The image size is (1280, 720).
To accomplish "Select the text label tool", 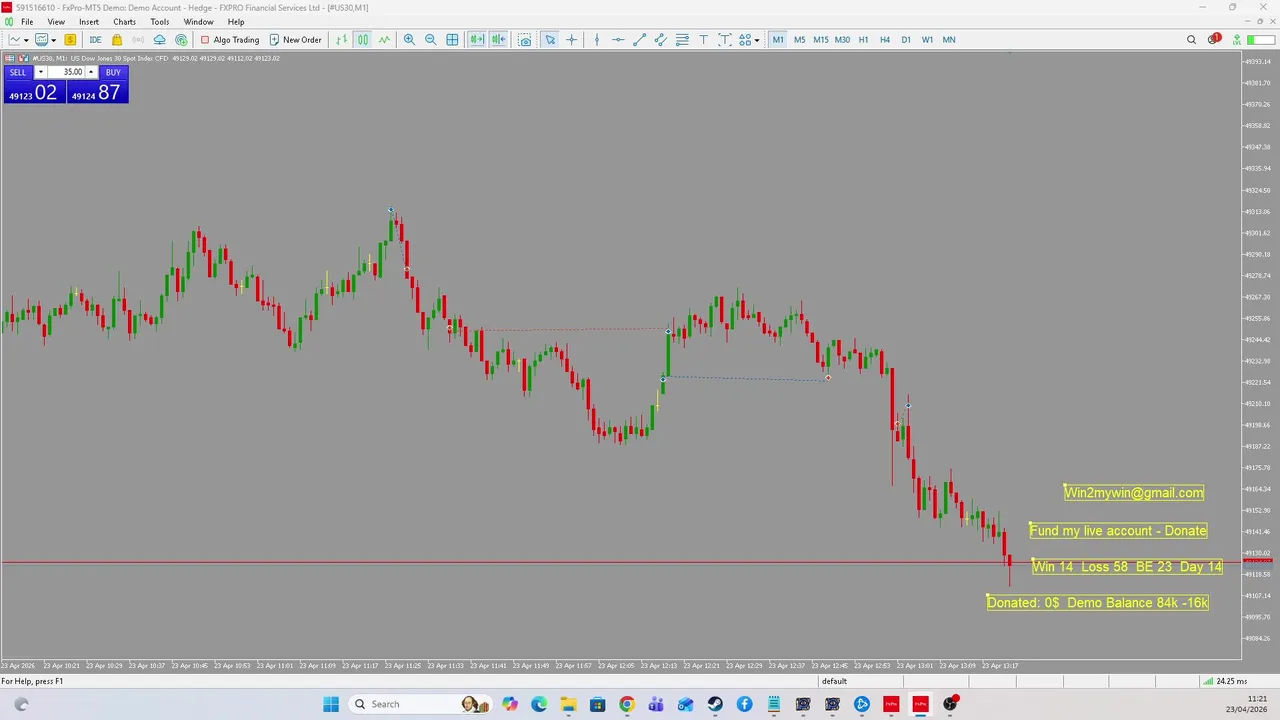I will pyautogui.click(x=724, y=40).
